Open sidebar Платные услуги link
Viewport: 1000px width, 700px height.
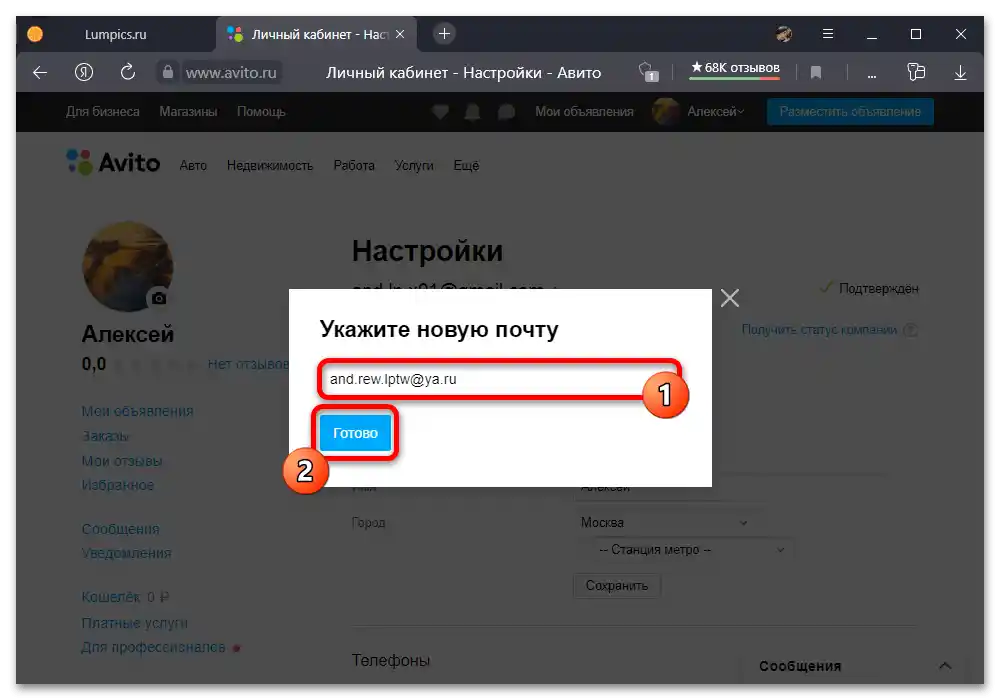135,623
